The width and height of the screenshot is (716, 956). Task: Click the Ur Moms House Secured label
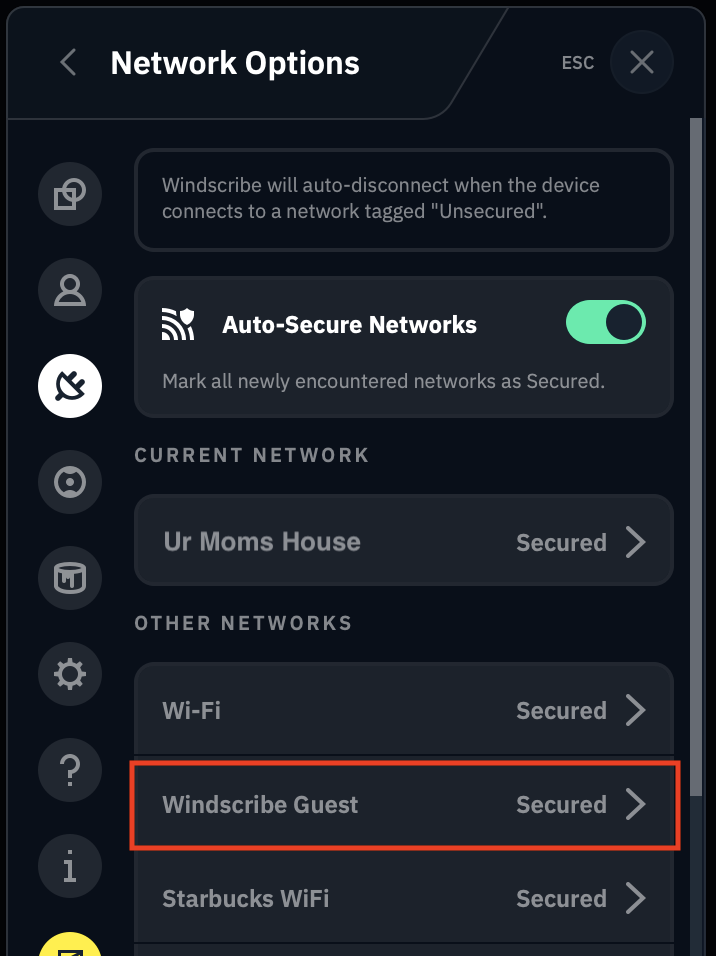561,541
